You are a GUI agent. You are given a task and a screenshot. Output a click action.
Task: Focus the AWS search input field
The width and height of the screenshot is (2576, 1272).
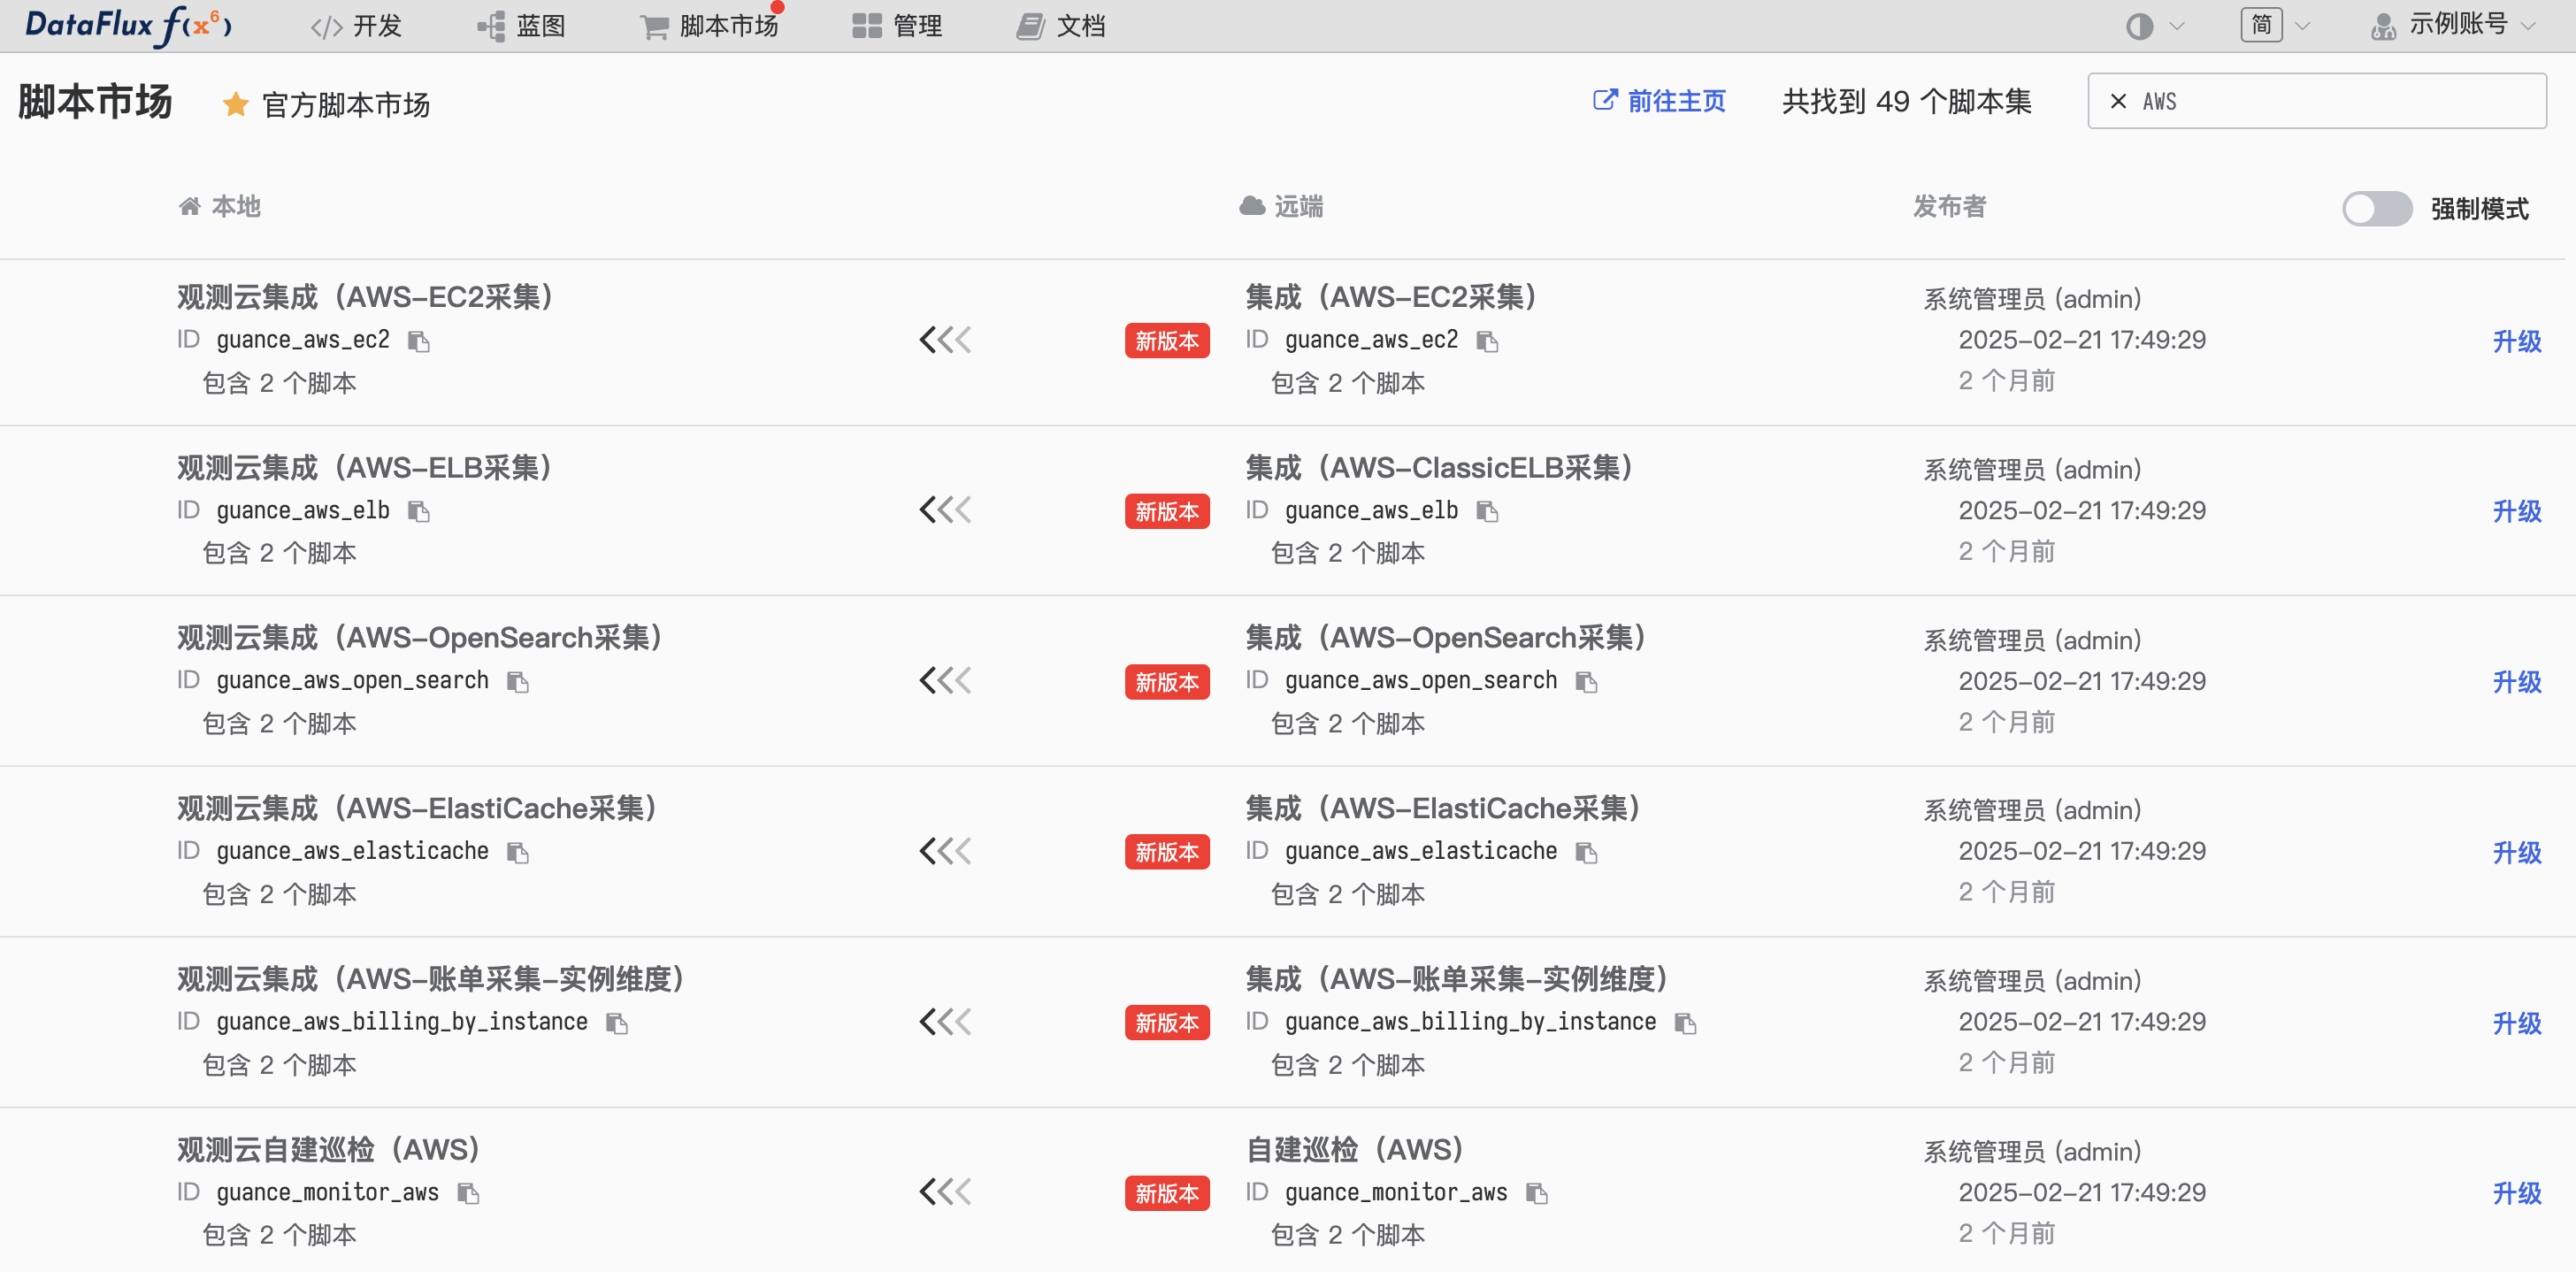point(2317,101)
